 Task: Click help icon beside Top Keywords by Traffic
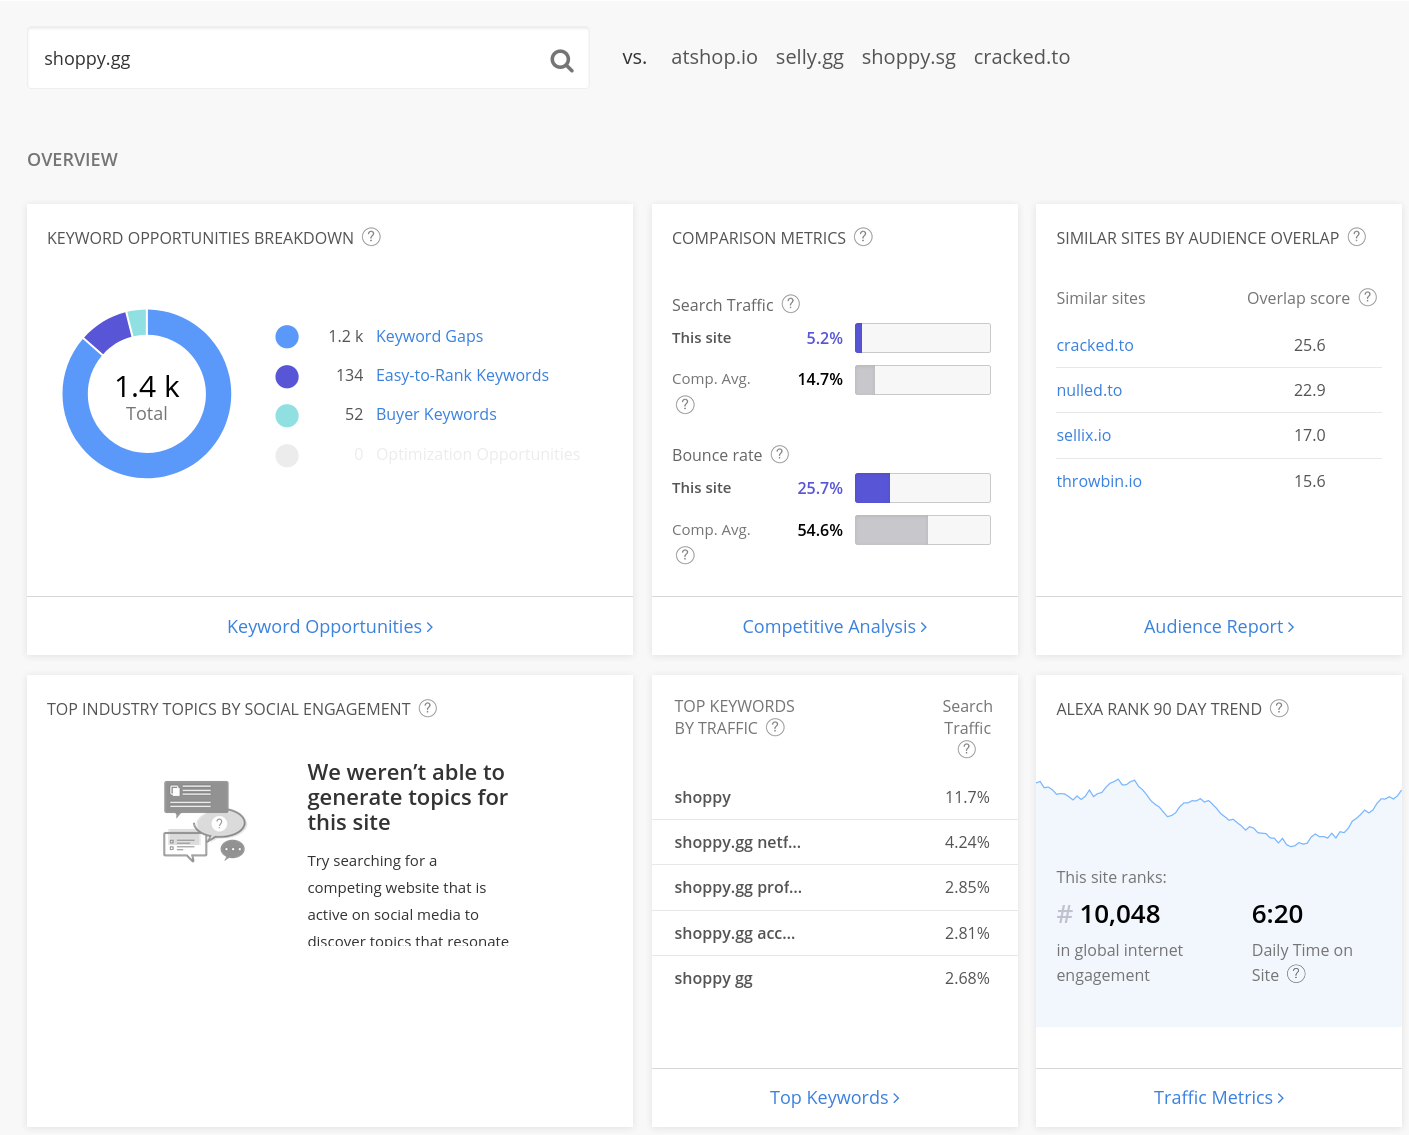(x=775, y=727)
